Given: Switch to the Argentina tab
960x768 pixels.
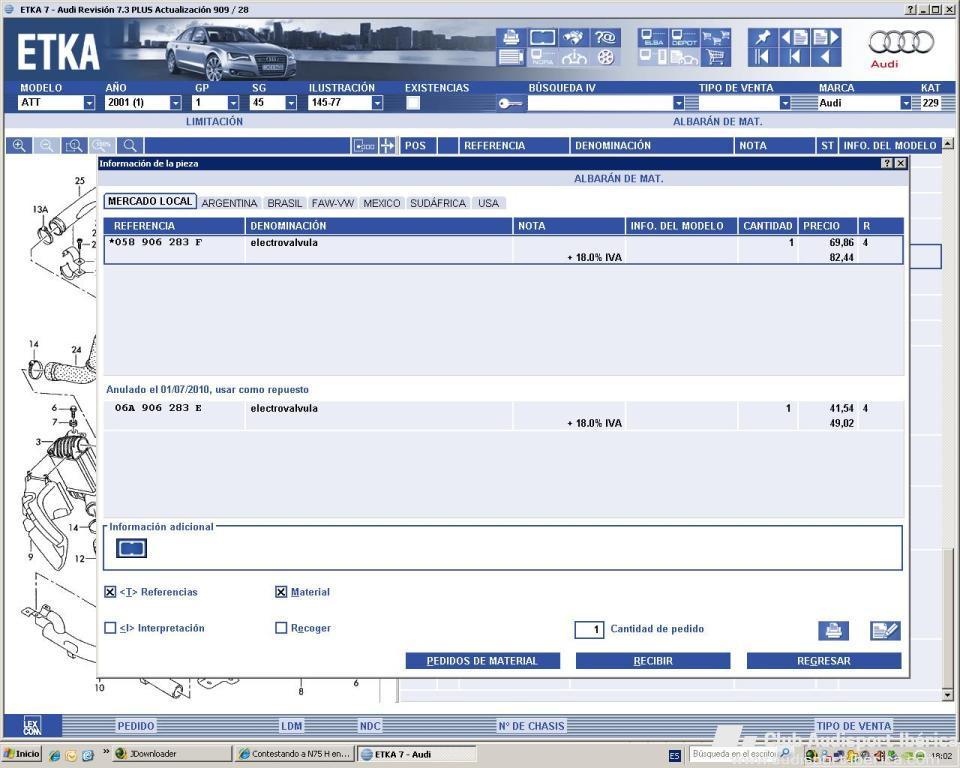Looking at the screenshot, I should (x=229, y=203).
